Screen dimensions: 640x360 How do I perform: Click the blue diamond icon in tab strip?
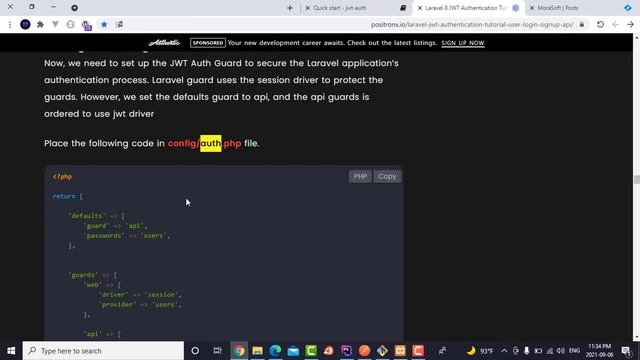click(x=628, y=8)
